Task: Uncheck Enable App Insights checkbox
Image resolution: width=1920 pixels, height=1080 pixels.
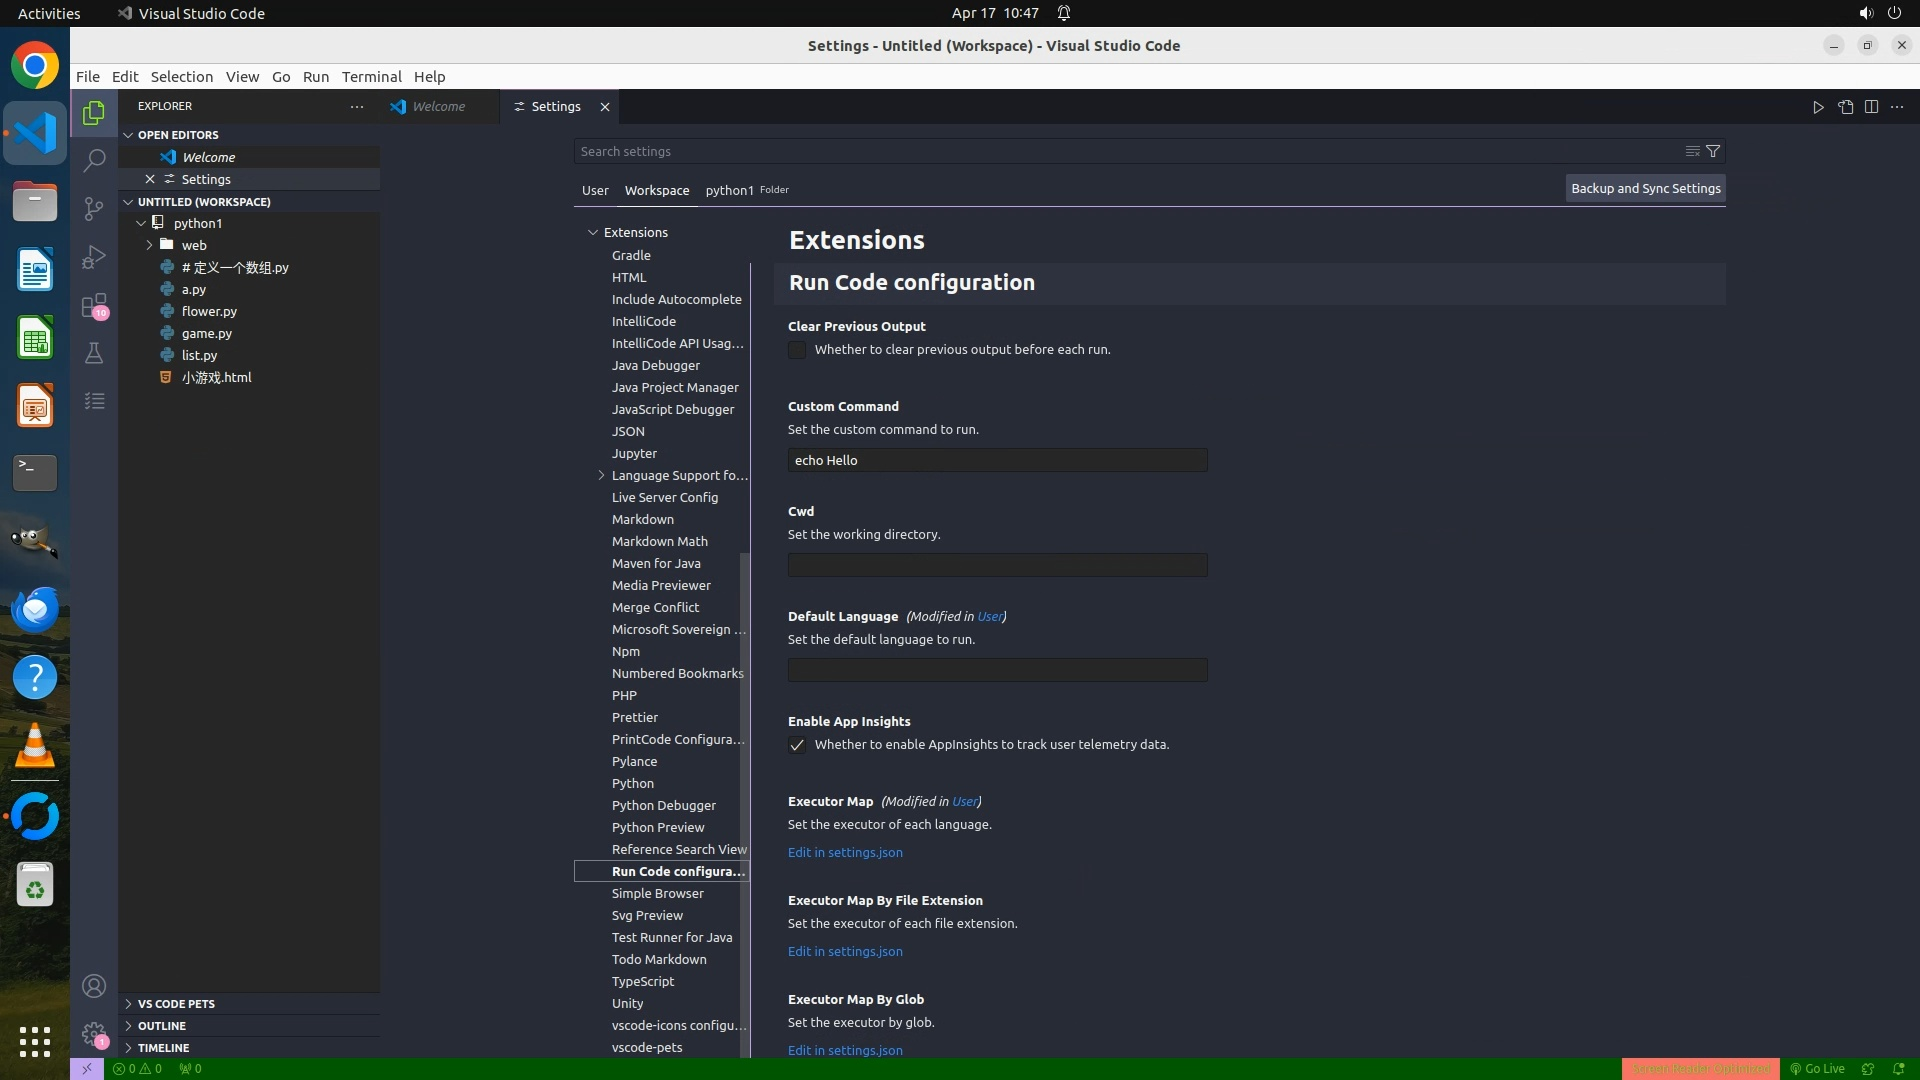Action: (x=797, y=745)
